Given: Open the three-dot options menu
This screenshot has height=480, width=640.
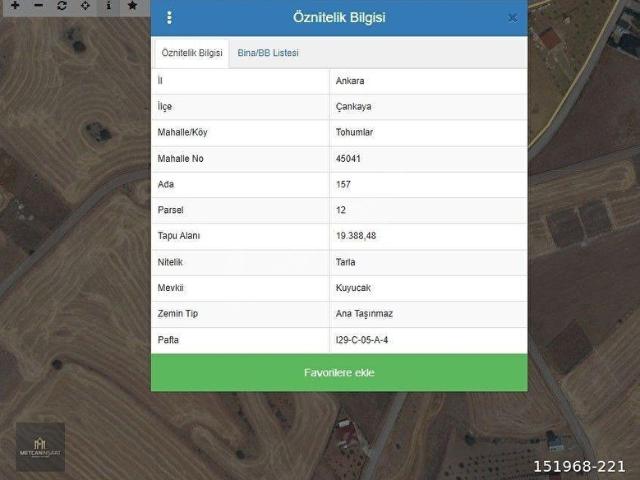Looking at the screenshot, I should point(169,18).
